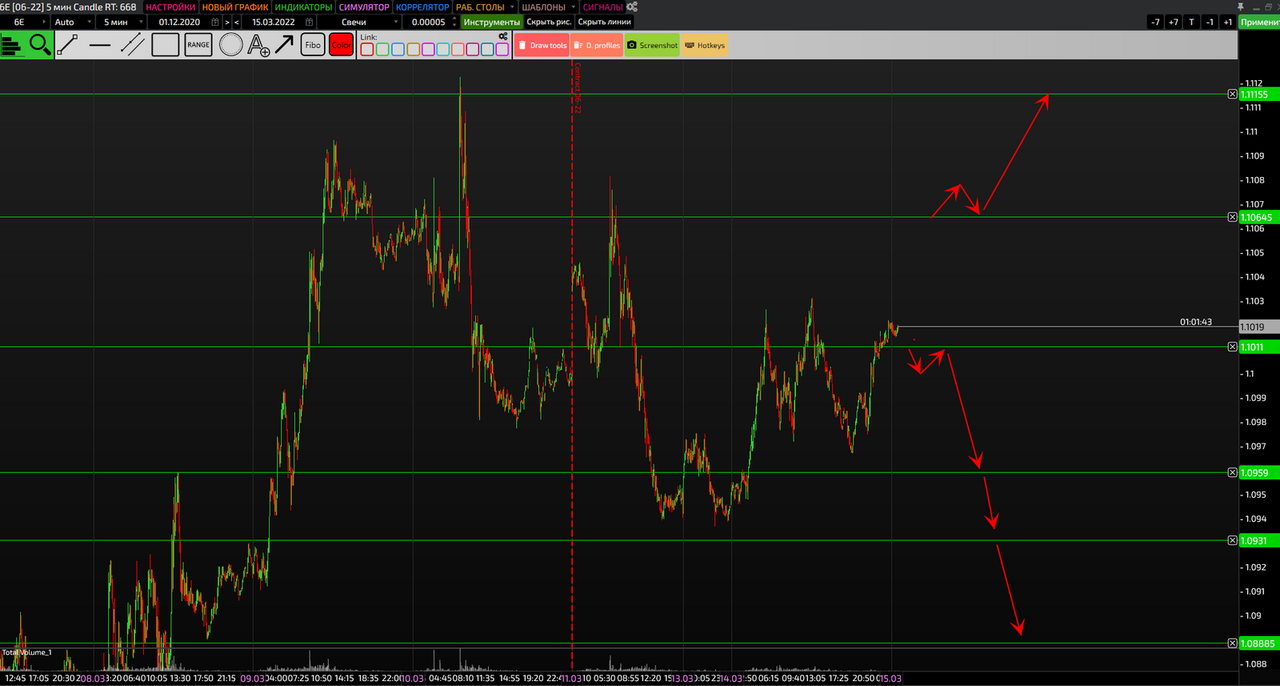Select the horizontal line tool
This screenshot has width=1280, height=686.
point(100,44)
